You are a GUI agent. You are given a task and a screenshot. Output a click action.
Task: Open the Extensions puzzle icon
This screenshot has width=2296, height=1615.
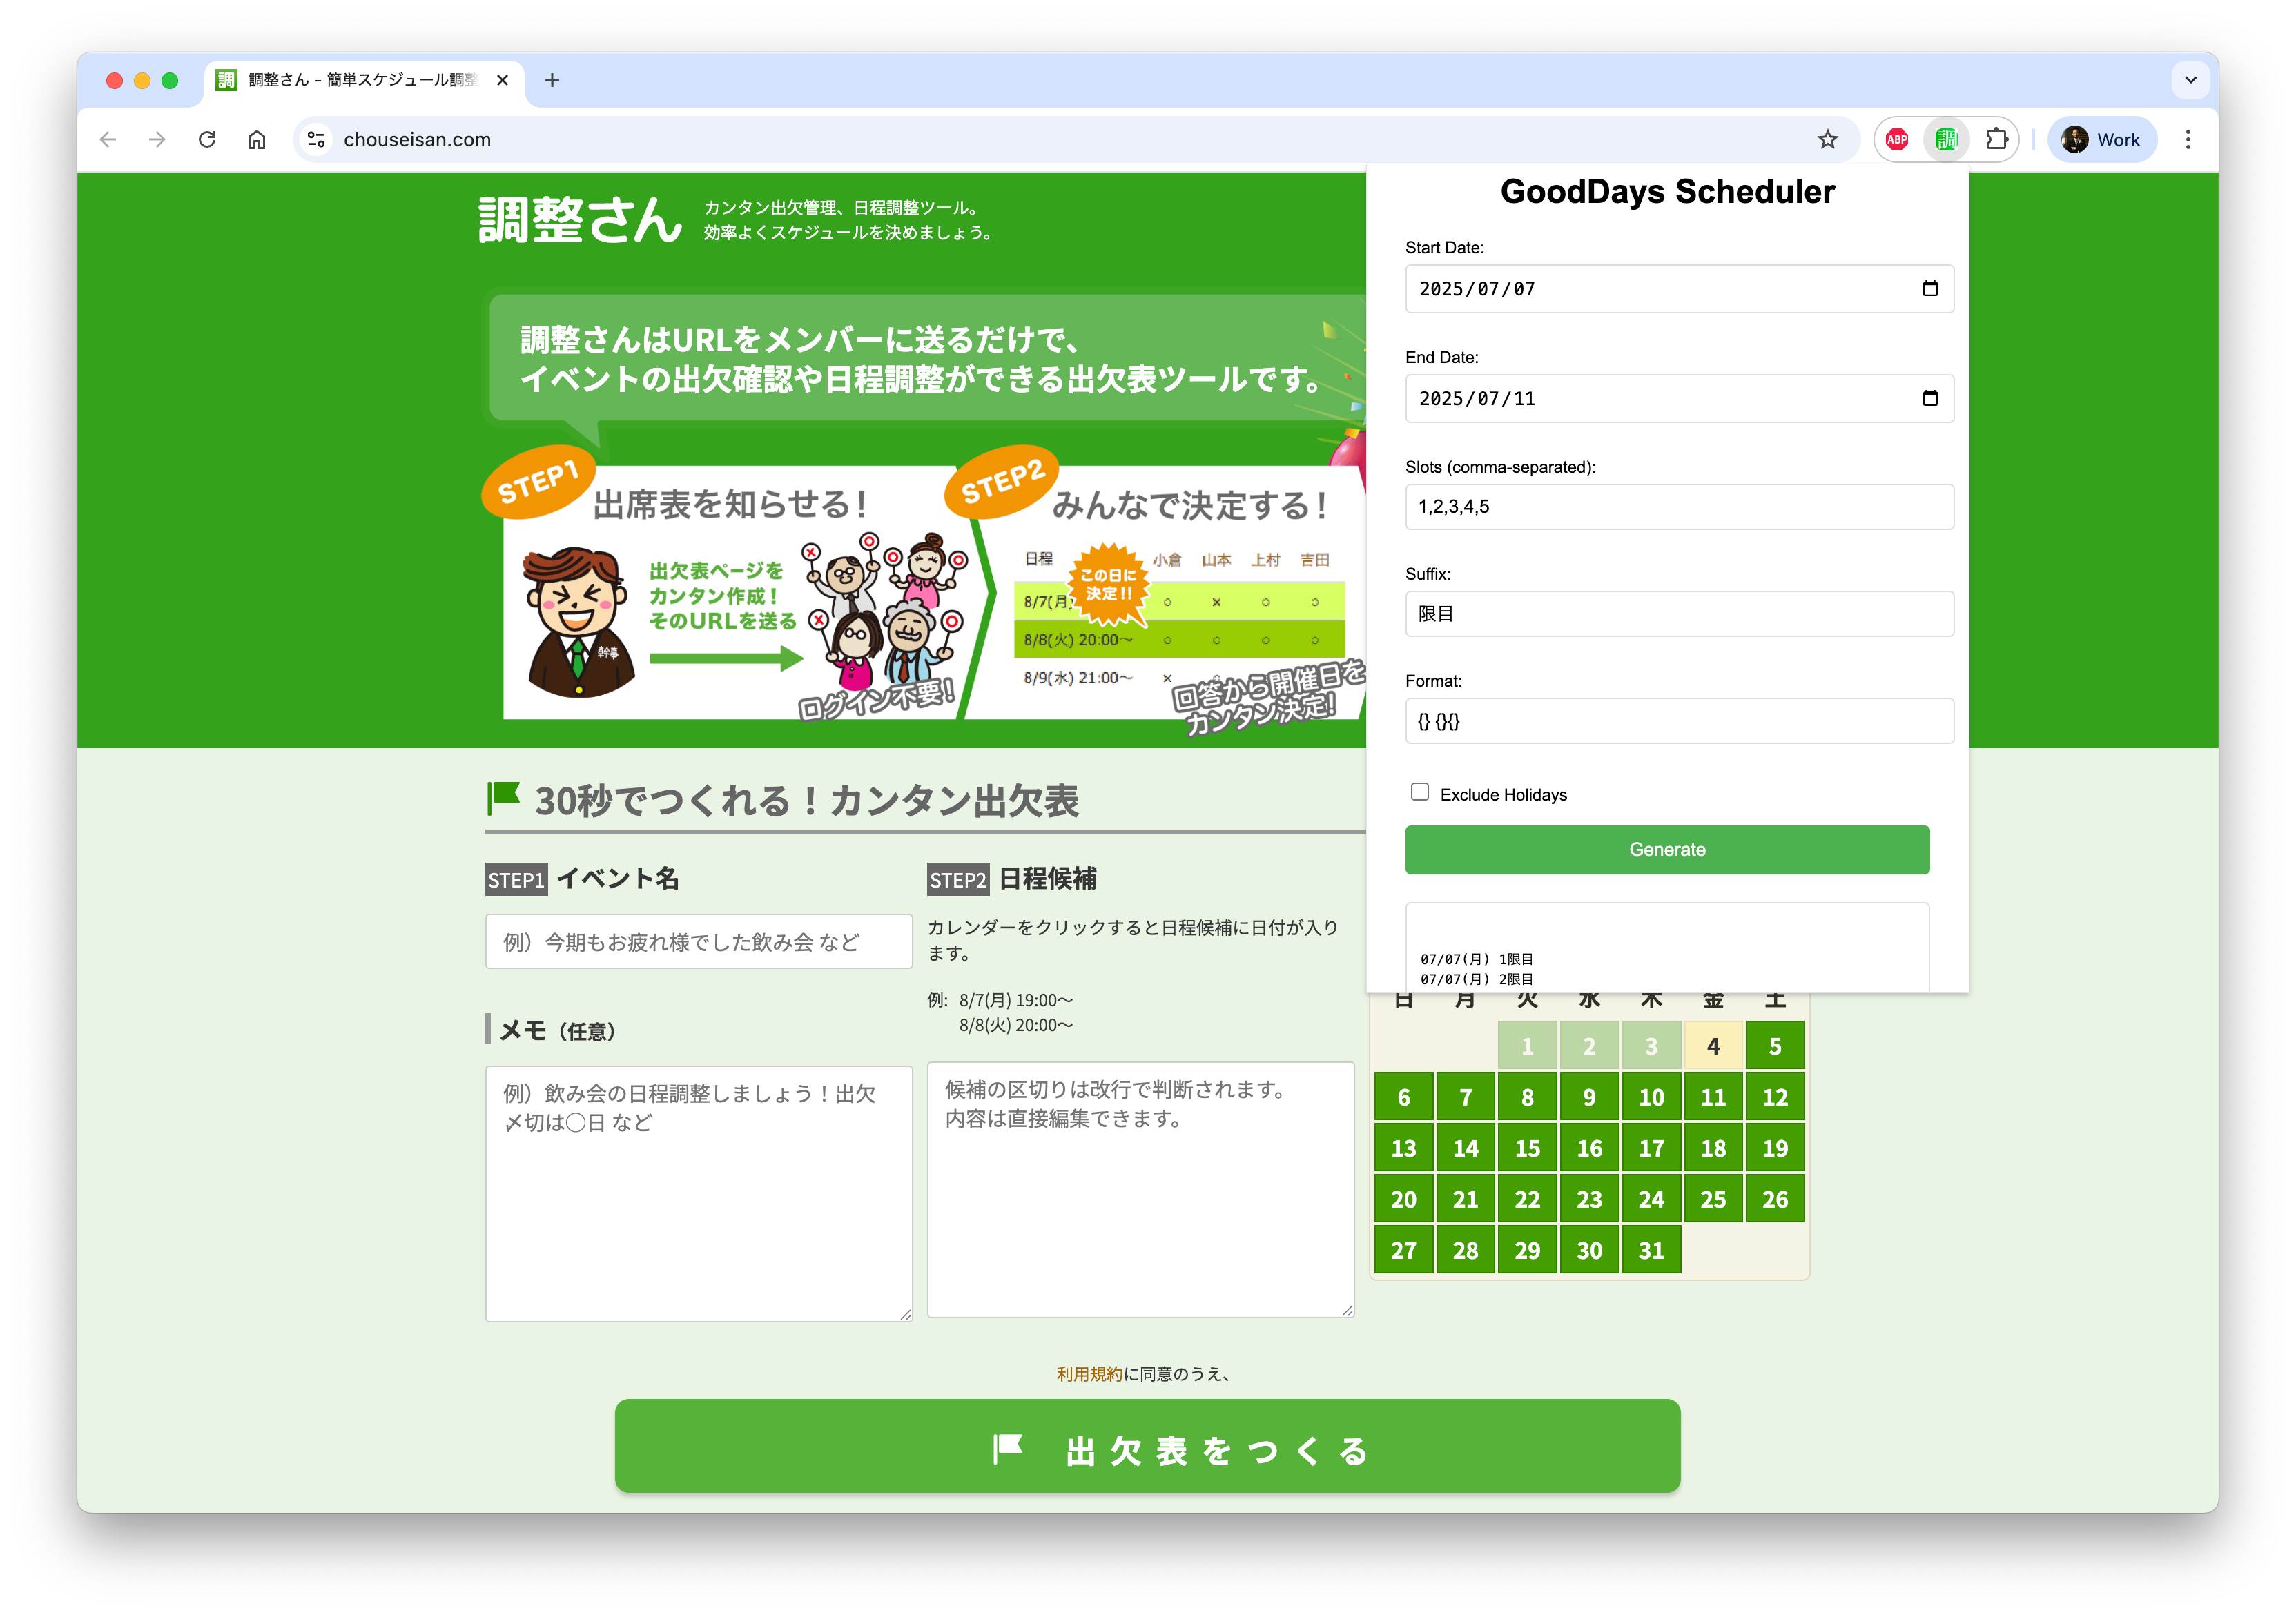point(1996,140)
